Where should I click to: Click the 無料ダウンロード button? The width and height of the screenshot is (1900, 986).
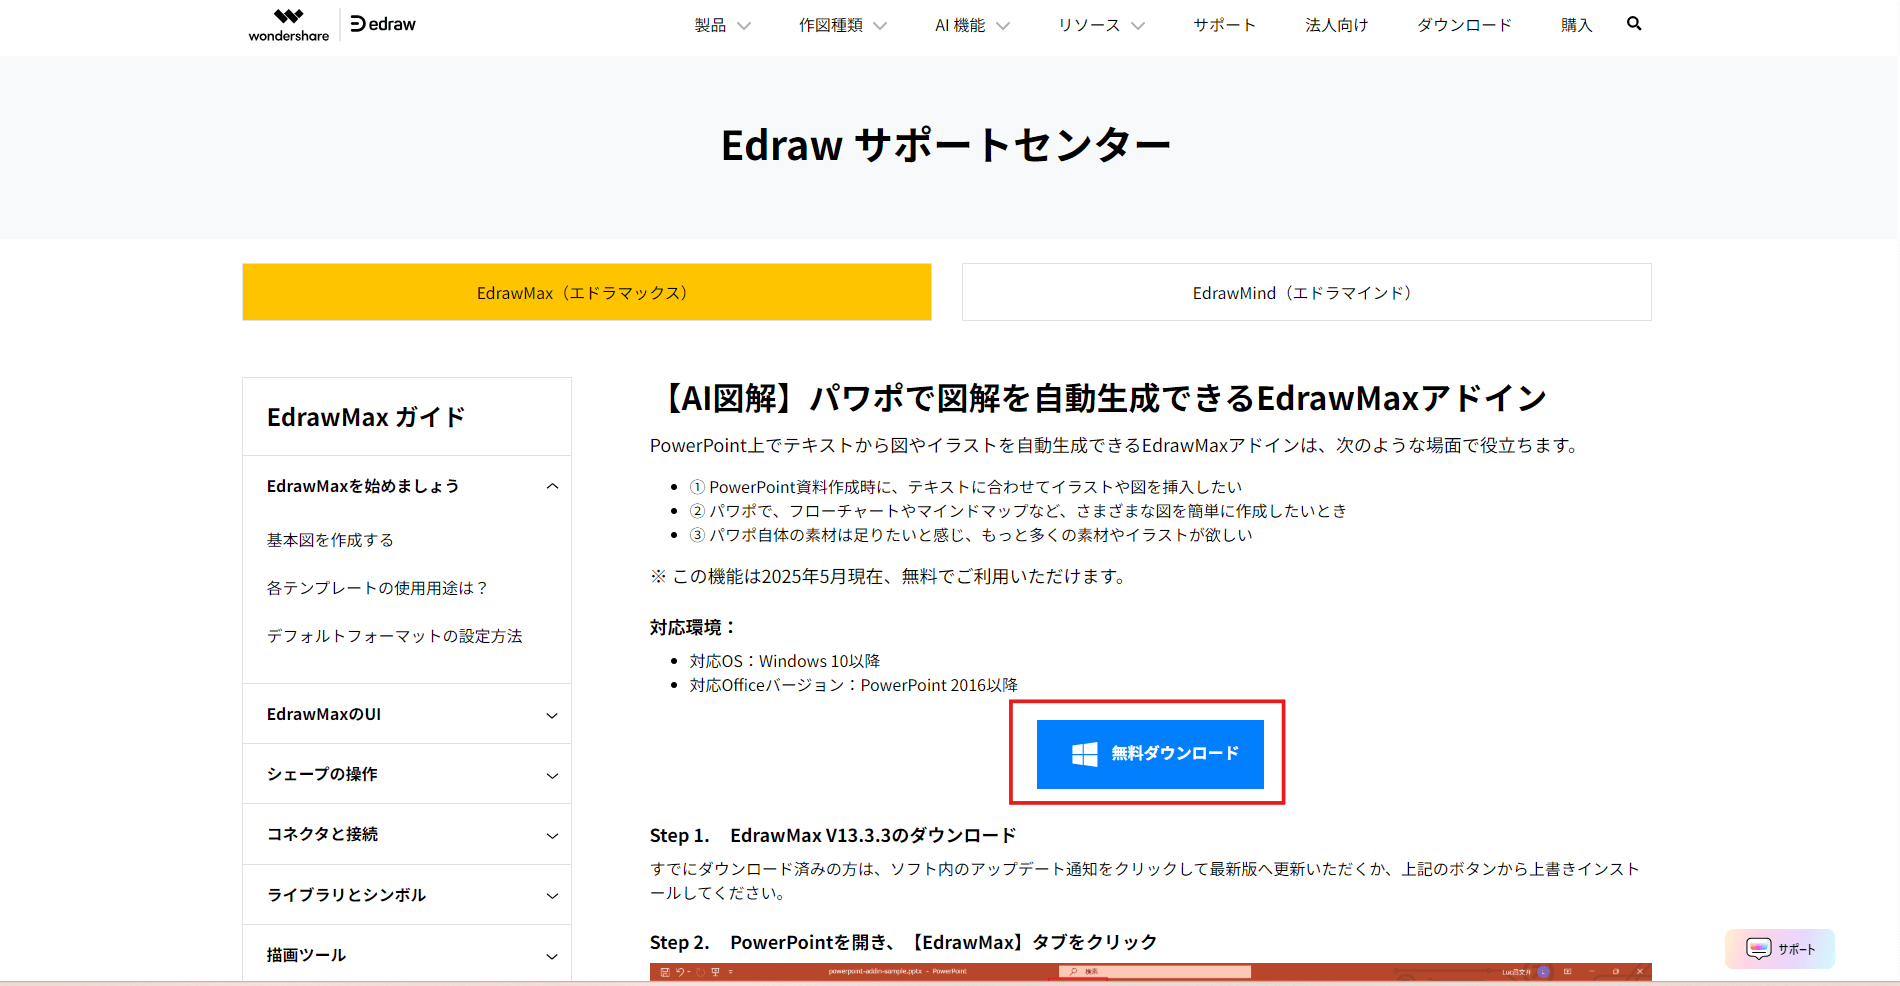click(1150, 754)
